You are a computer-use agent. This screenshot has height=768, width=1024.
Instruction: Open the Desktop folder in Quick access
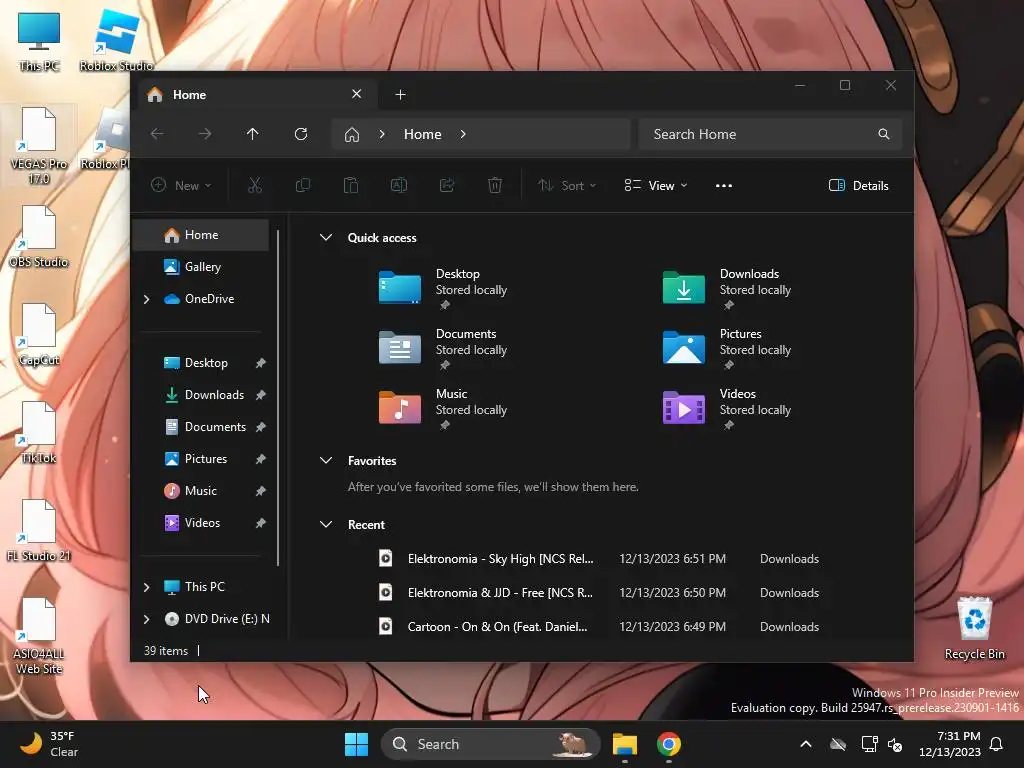pos(444,289)
